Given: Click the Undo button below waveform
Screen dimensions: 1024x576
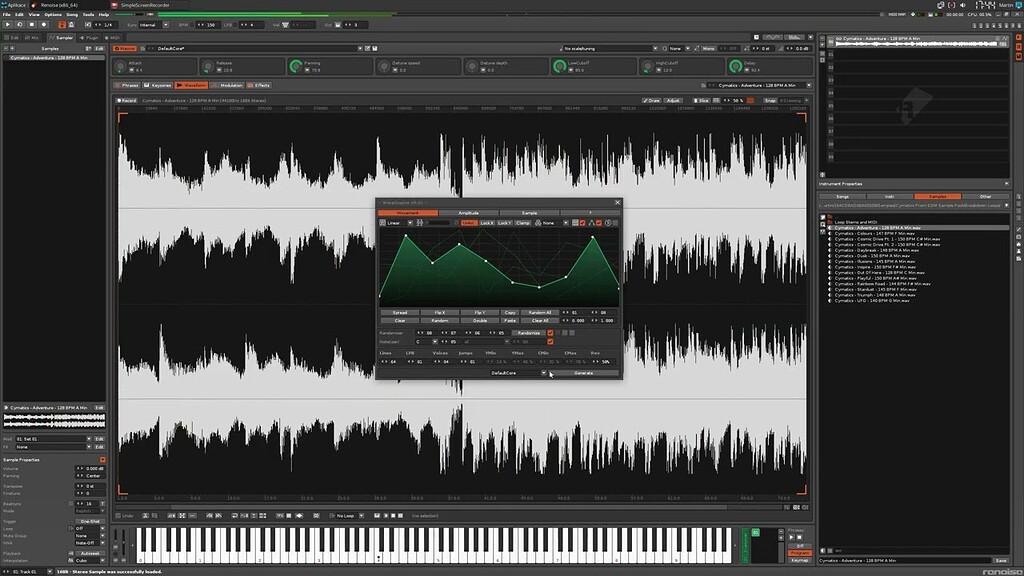Looking at the screenshot, I should point(125,516).
